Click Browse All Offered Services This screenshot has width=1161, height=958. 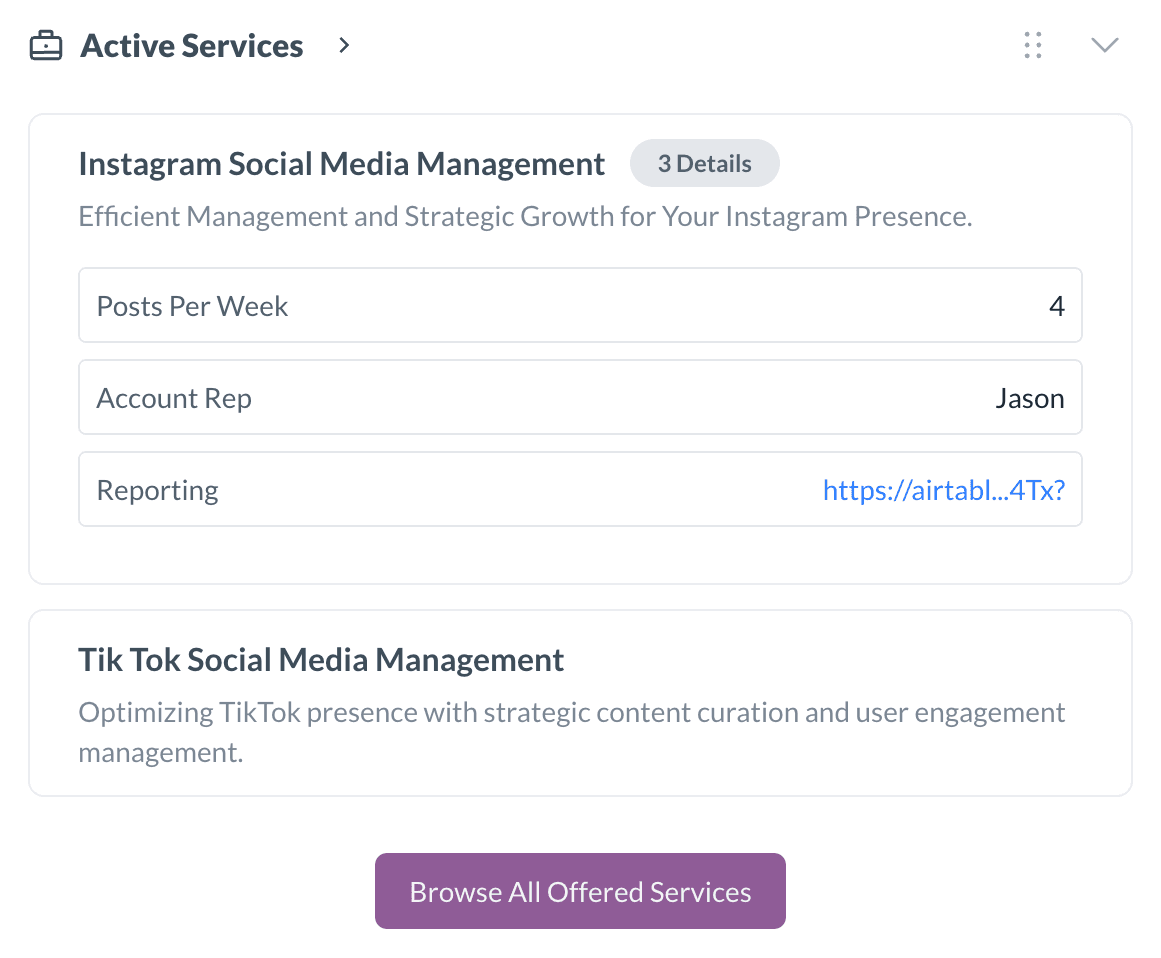pos(580,890)
